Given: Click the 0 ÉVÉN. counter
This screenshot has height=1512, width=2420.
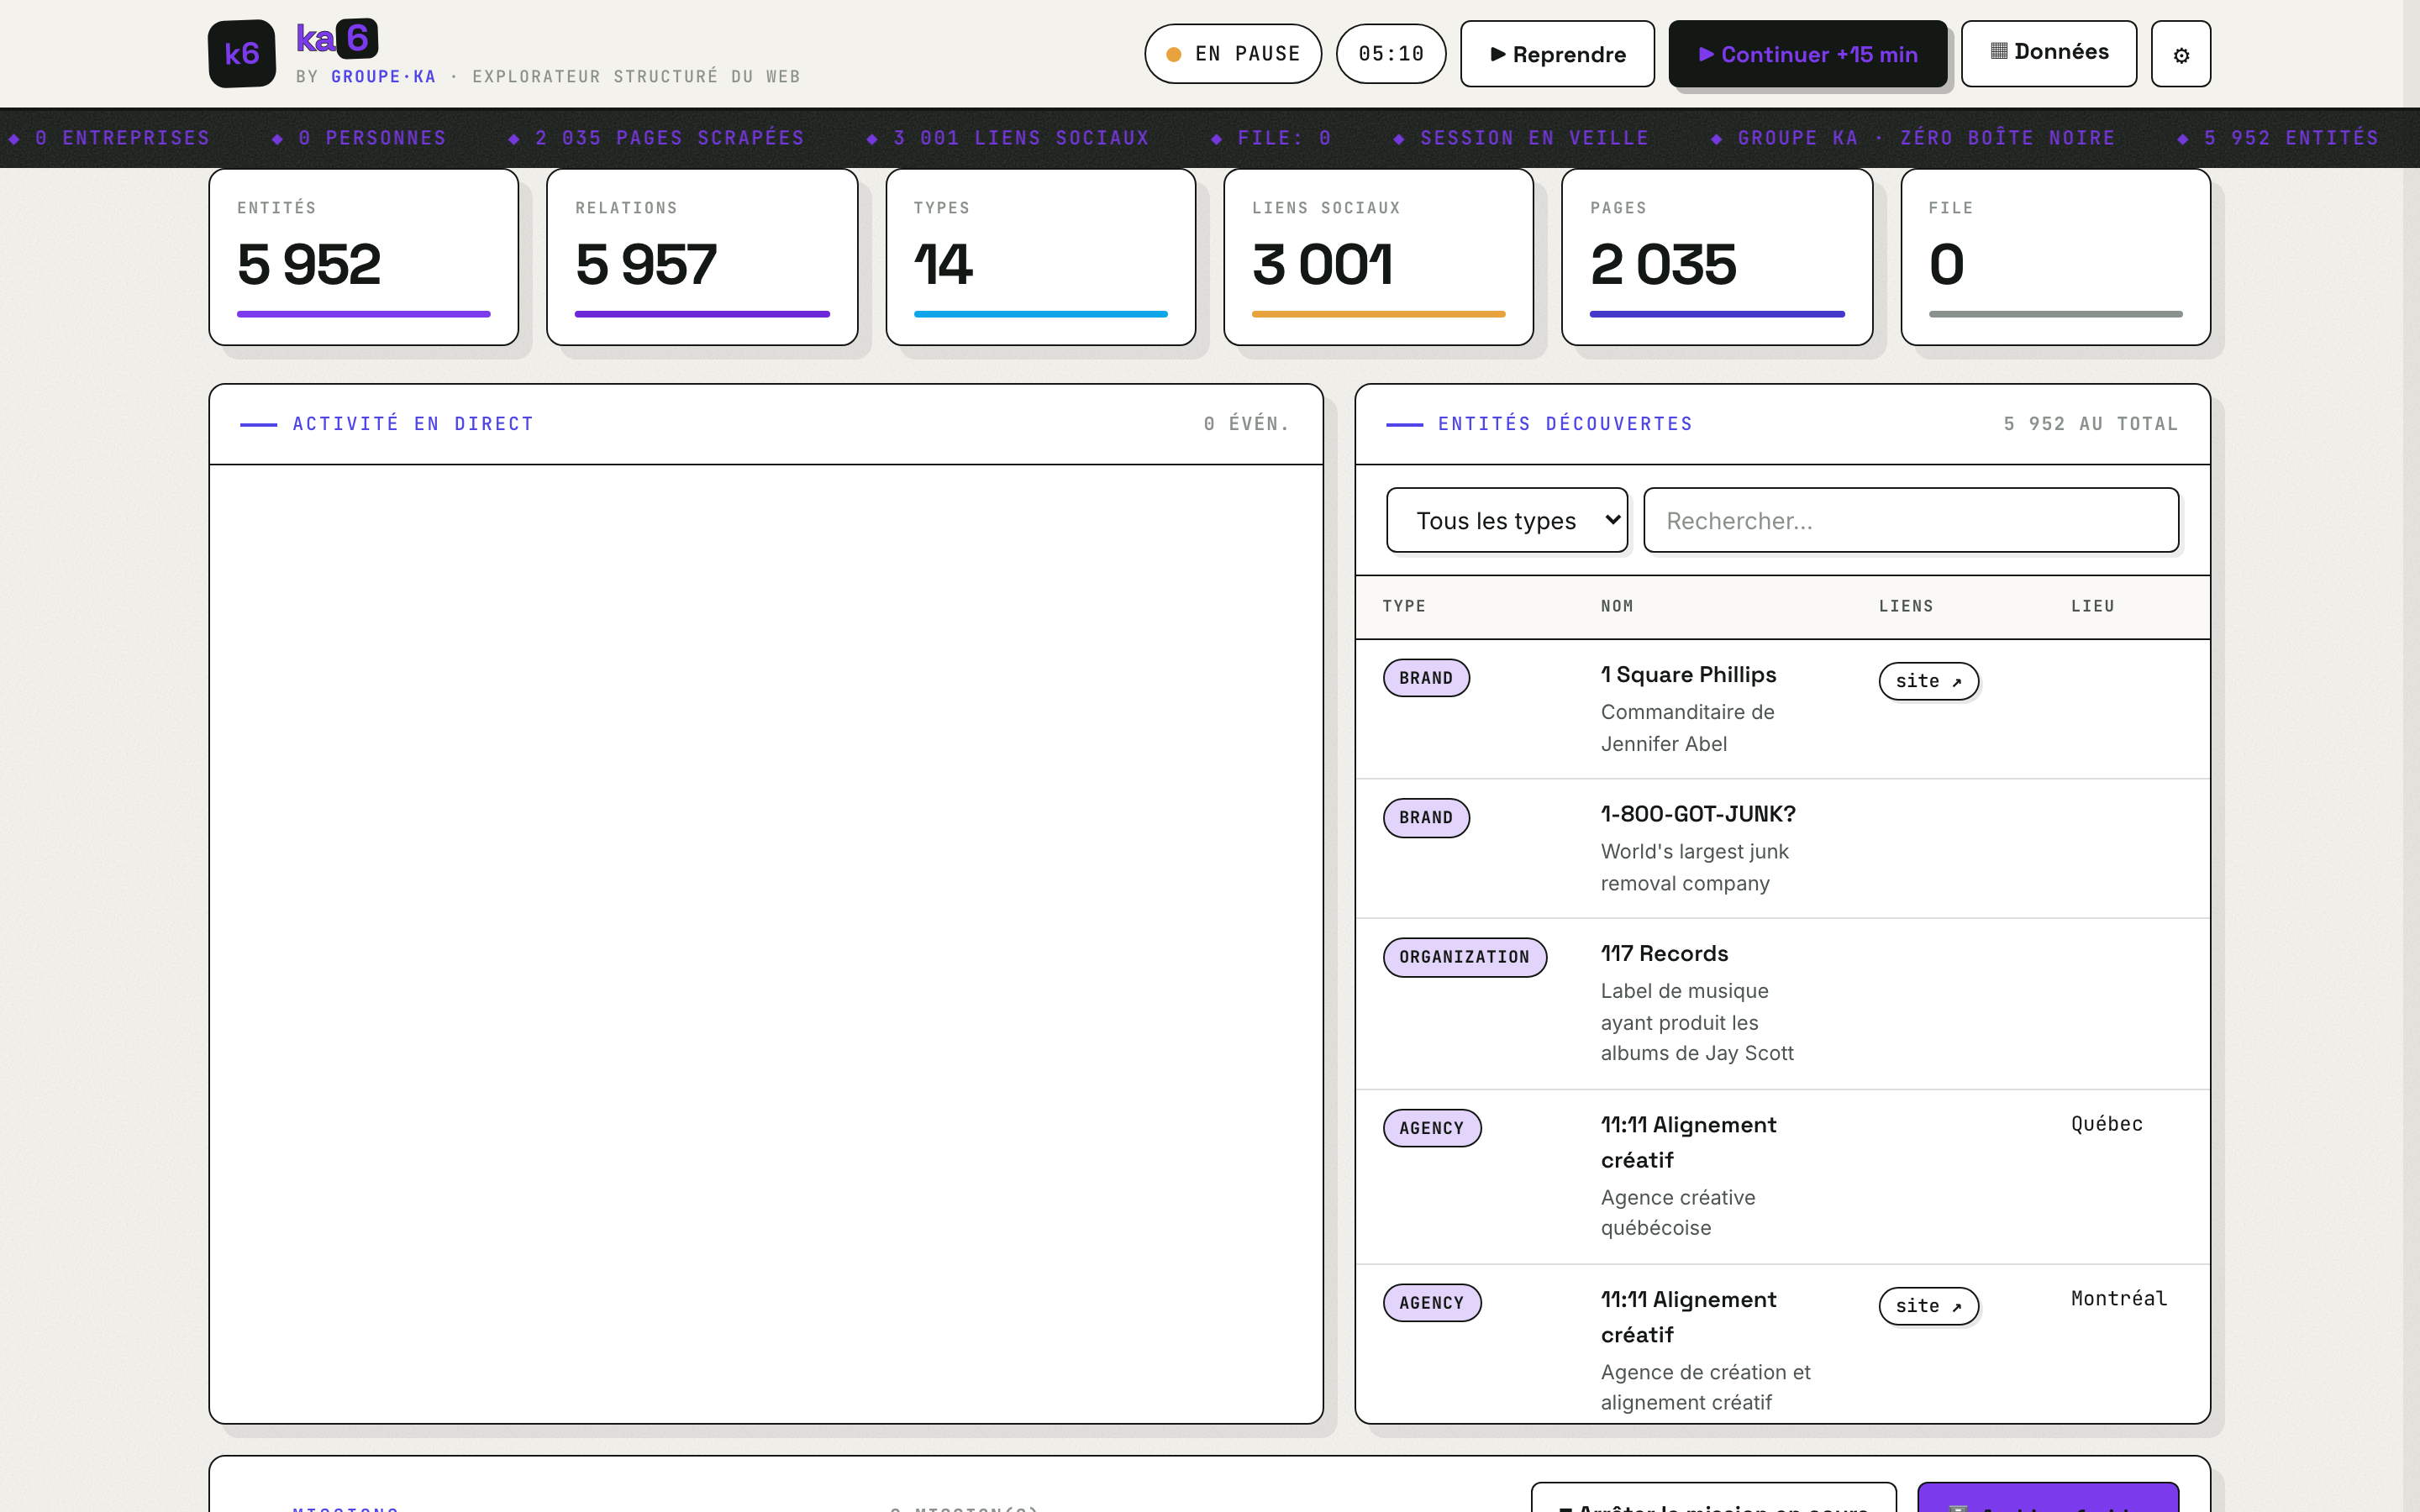Looking at the screenshot, I should pyautogui.click(x=1247, y=424).
